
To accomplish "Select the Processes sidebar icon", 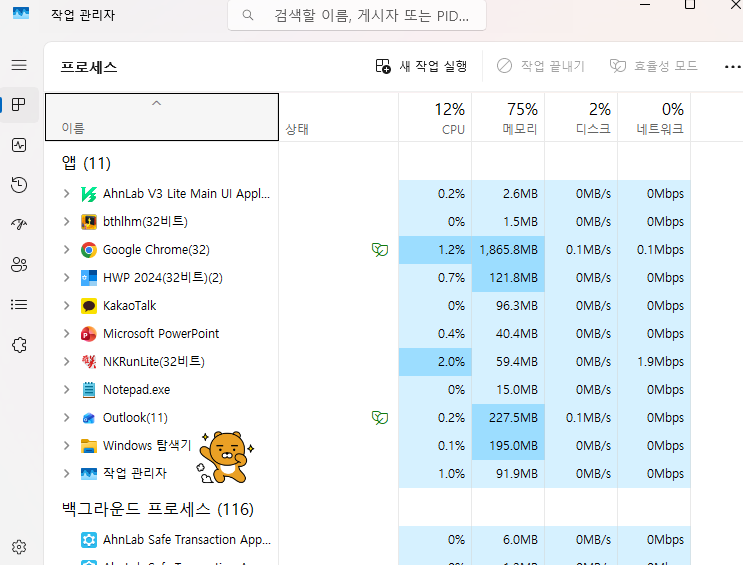I will click(19, 105).
